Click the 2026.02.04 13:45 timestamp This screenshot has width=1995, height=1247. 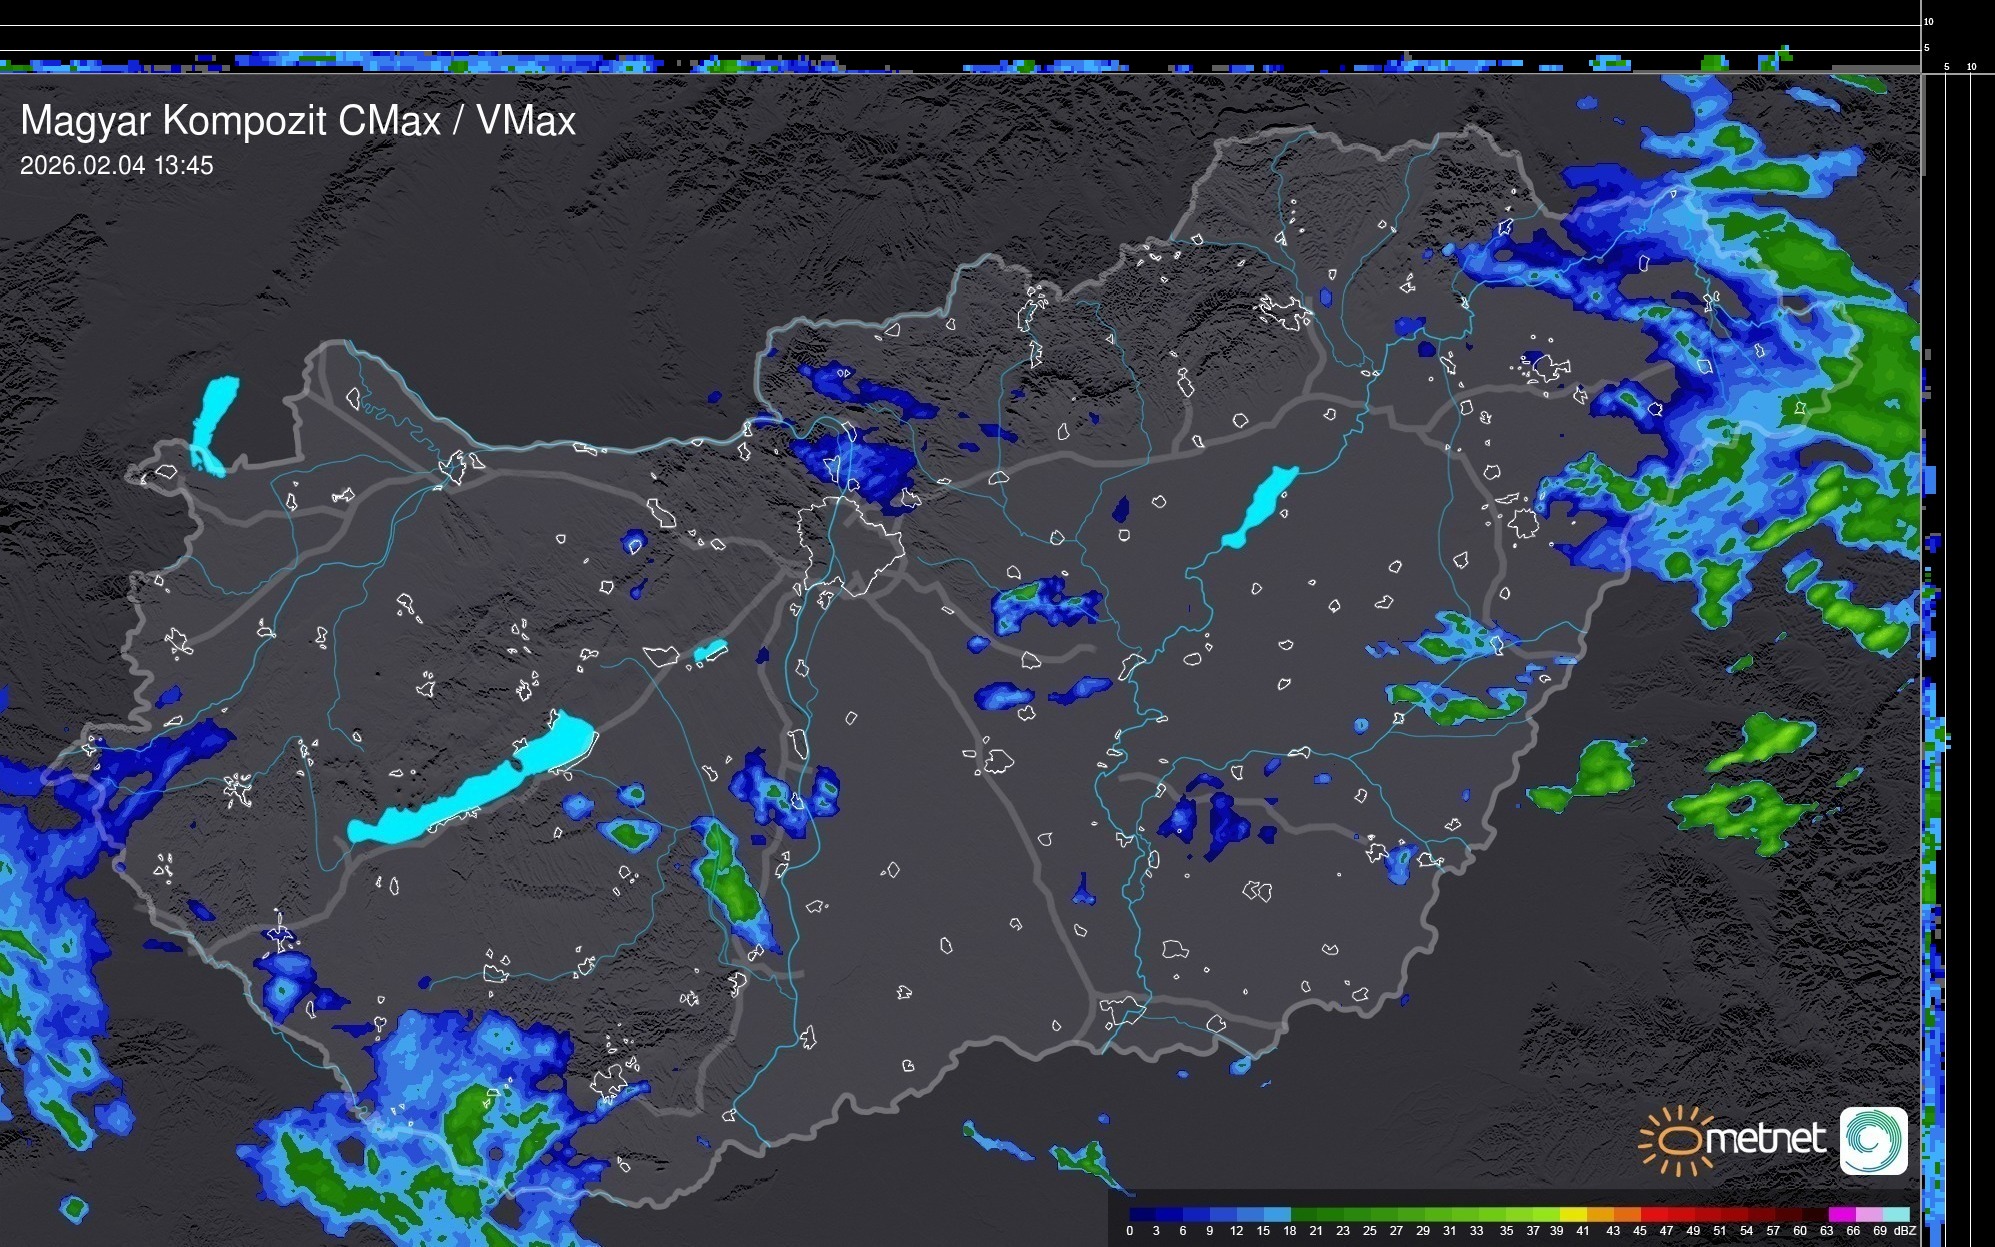[116, 166]
